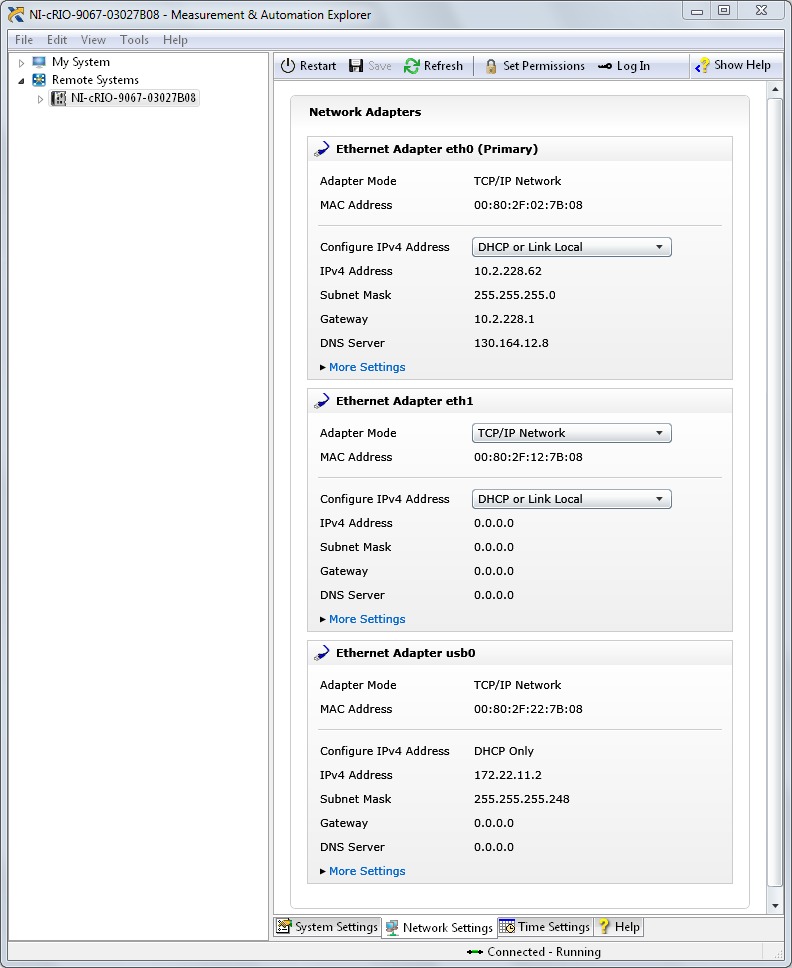Switch to the System Settings tab

[327, 927]
